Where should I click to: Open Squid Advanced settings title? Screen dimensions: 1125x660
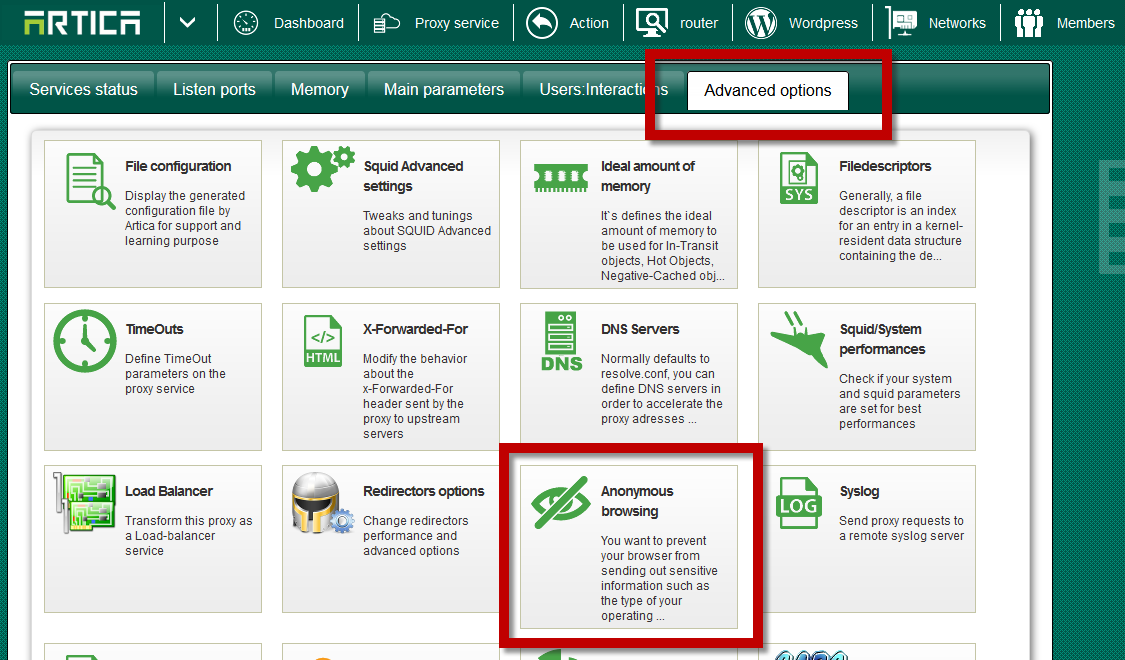click(x=413, y=176)
